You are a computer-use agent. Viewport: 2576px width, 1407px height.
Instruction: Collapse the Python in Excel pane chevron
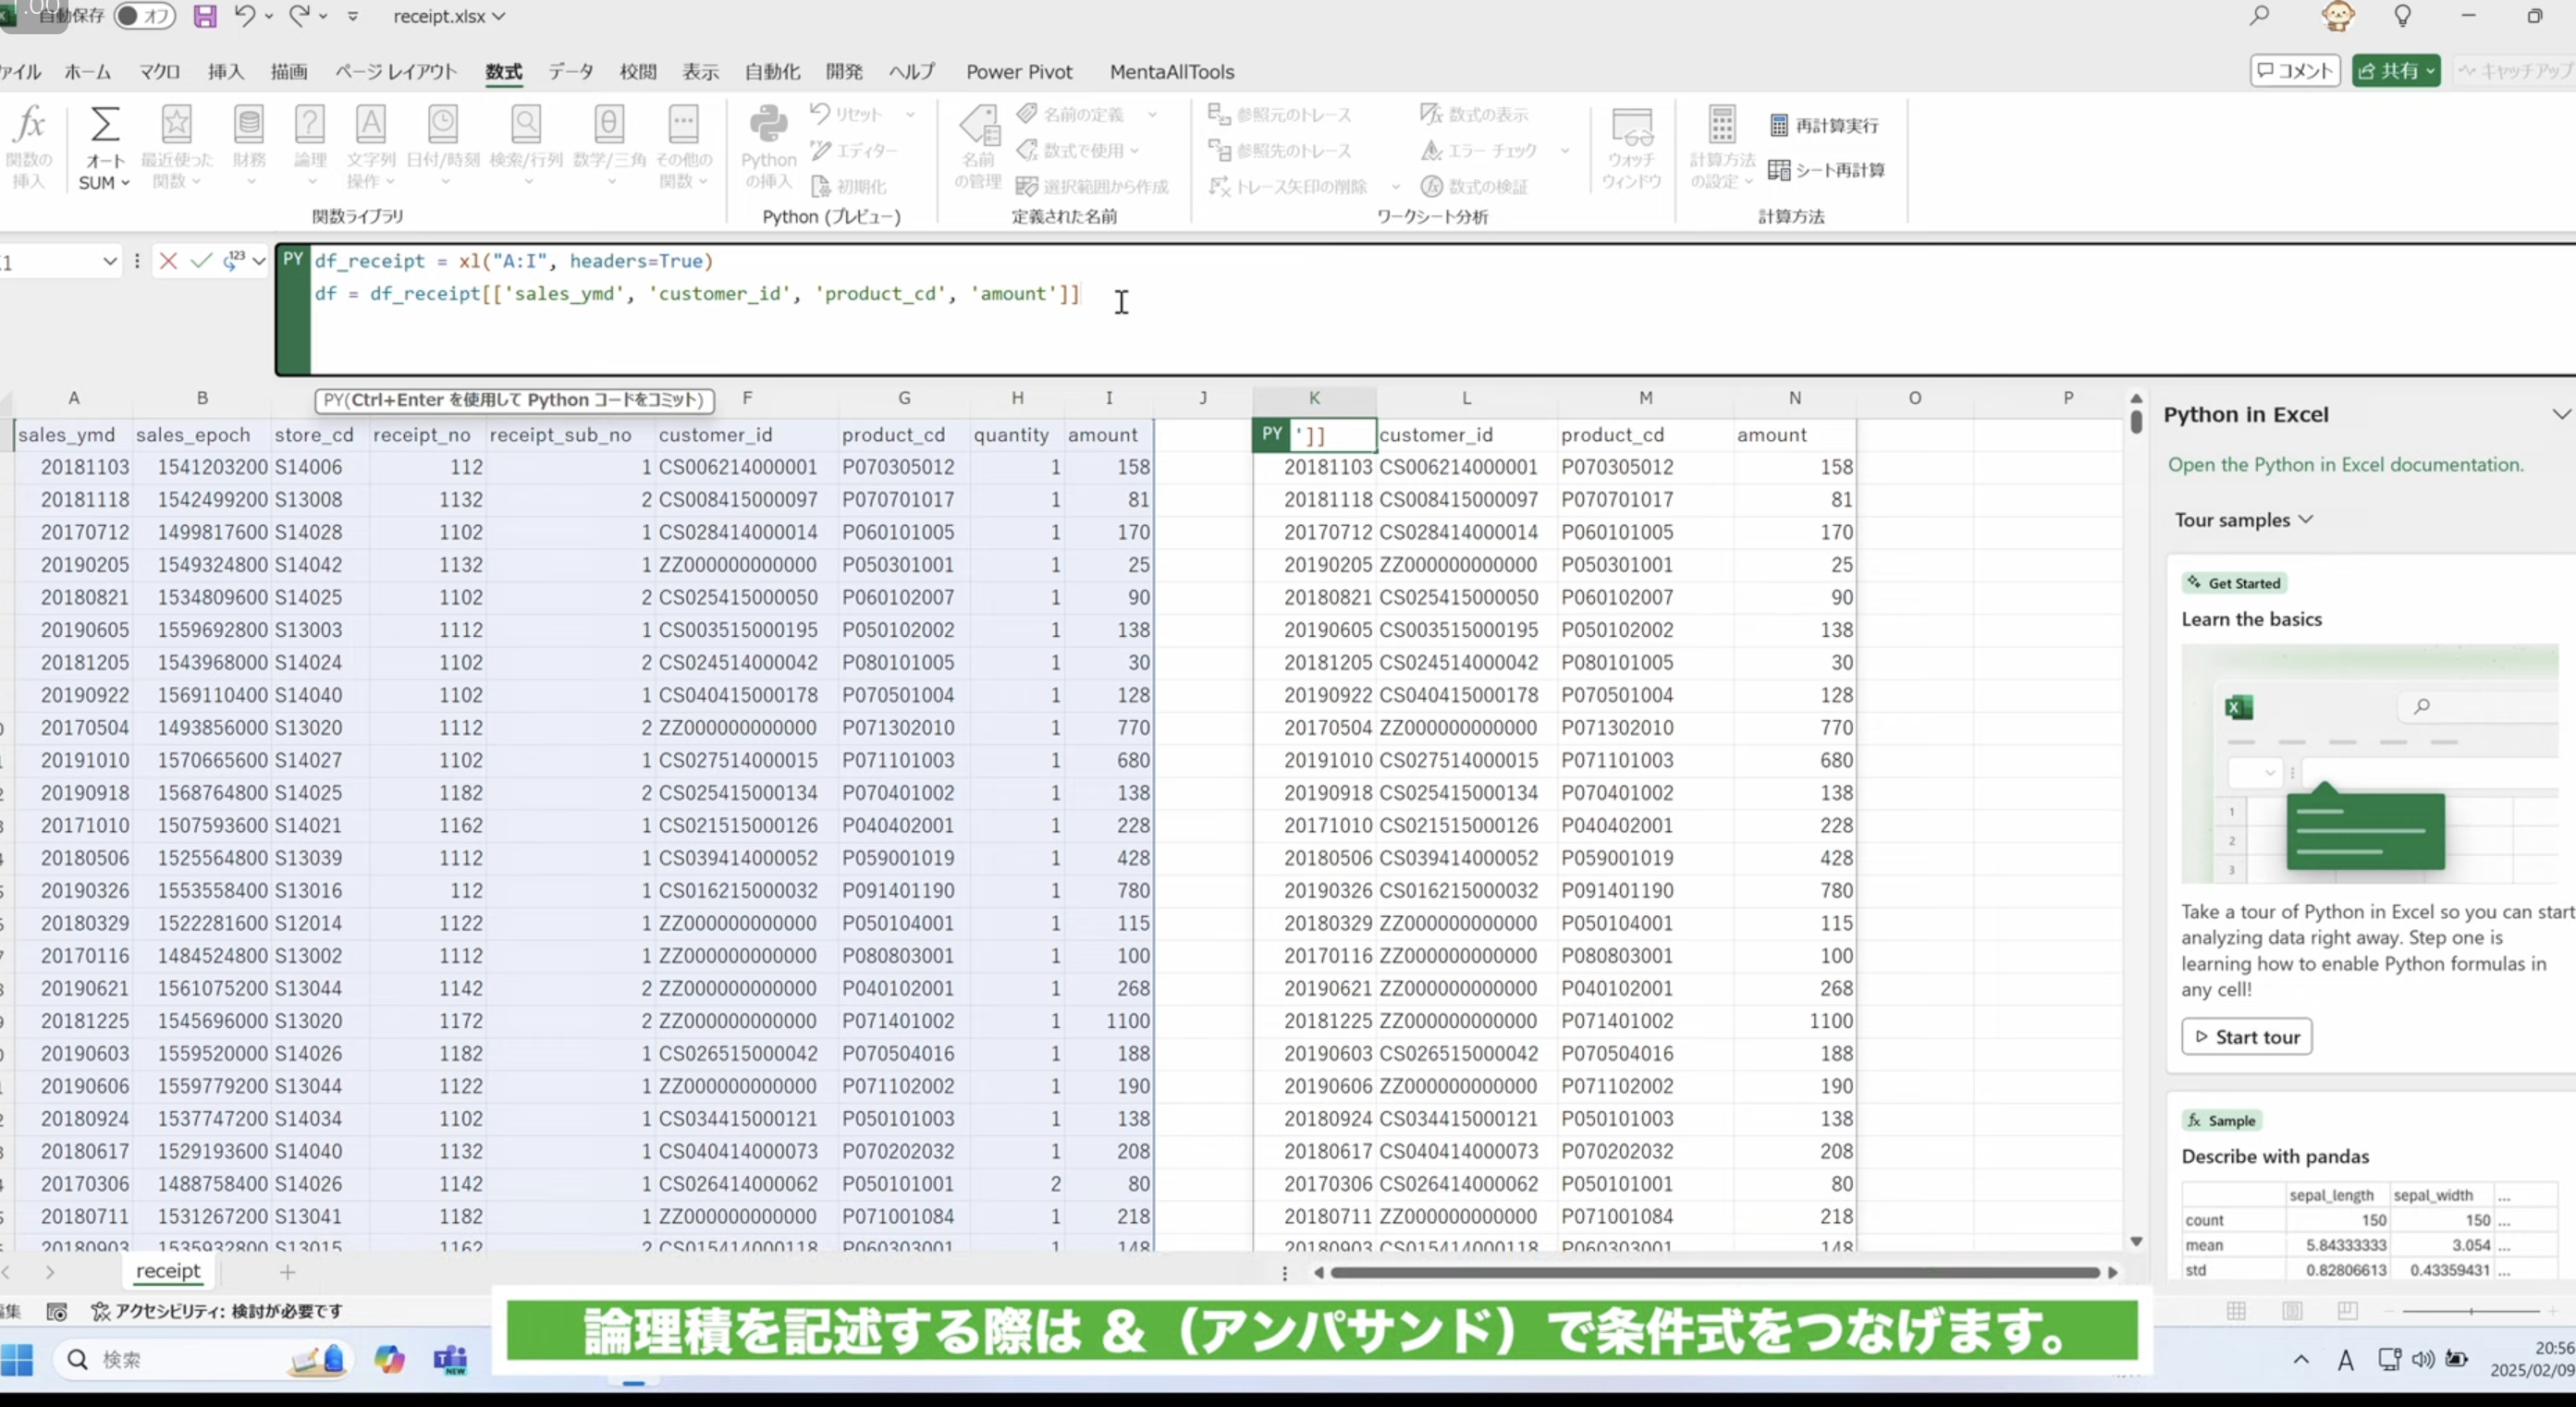2561,414
